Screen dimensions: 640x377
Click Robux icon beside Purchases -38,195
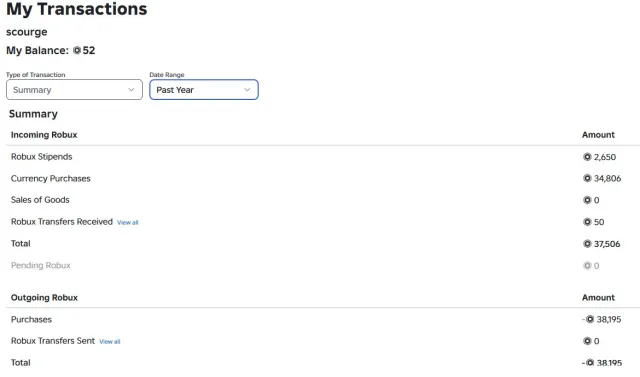tap(590, 319)
